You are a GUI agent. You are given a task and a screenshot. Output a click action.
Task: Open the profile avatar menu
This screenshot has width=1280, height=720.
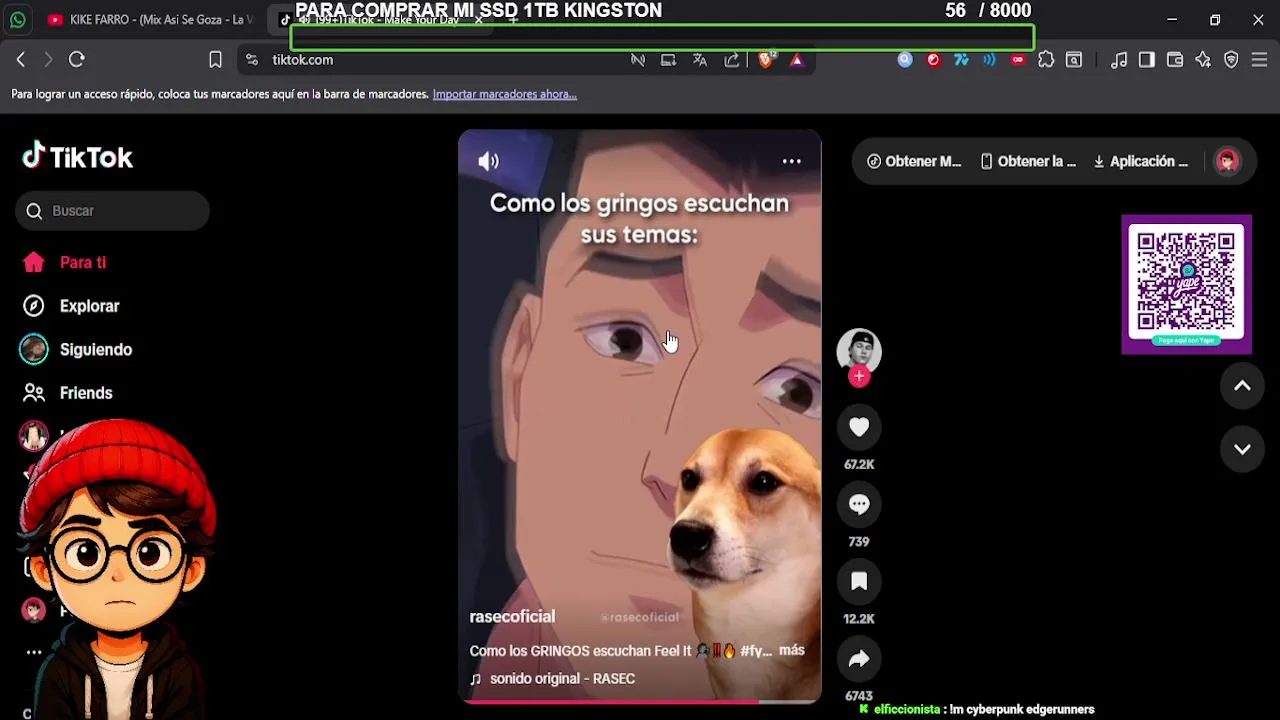click(1227, 161)
